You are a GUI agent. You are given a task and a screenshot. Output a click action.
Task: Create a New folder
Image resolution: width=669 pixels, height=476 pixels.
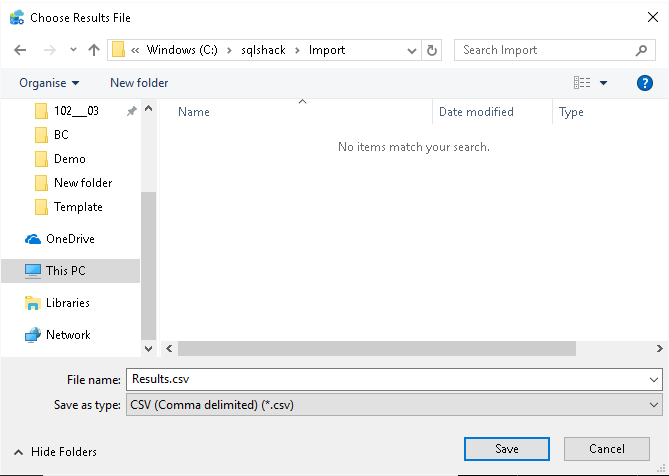139,83
